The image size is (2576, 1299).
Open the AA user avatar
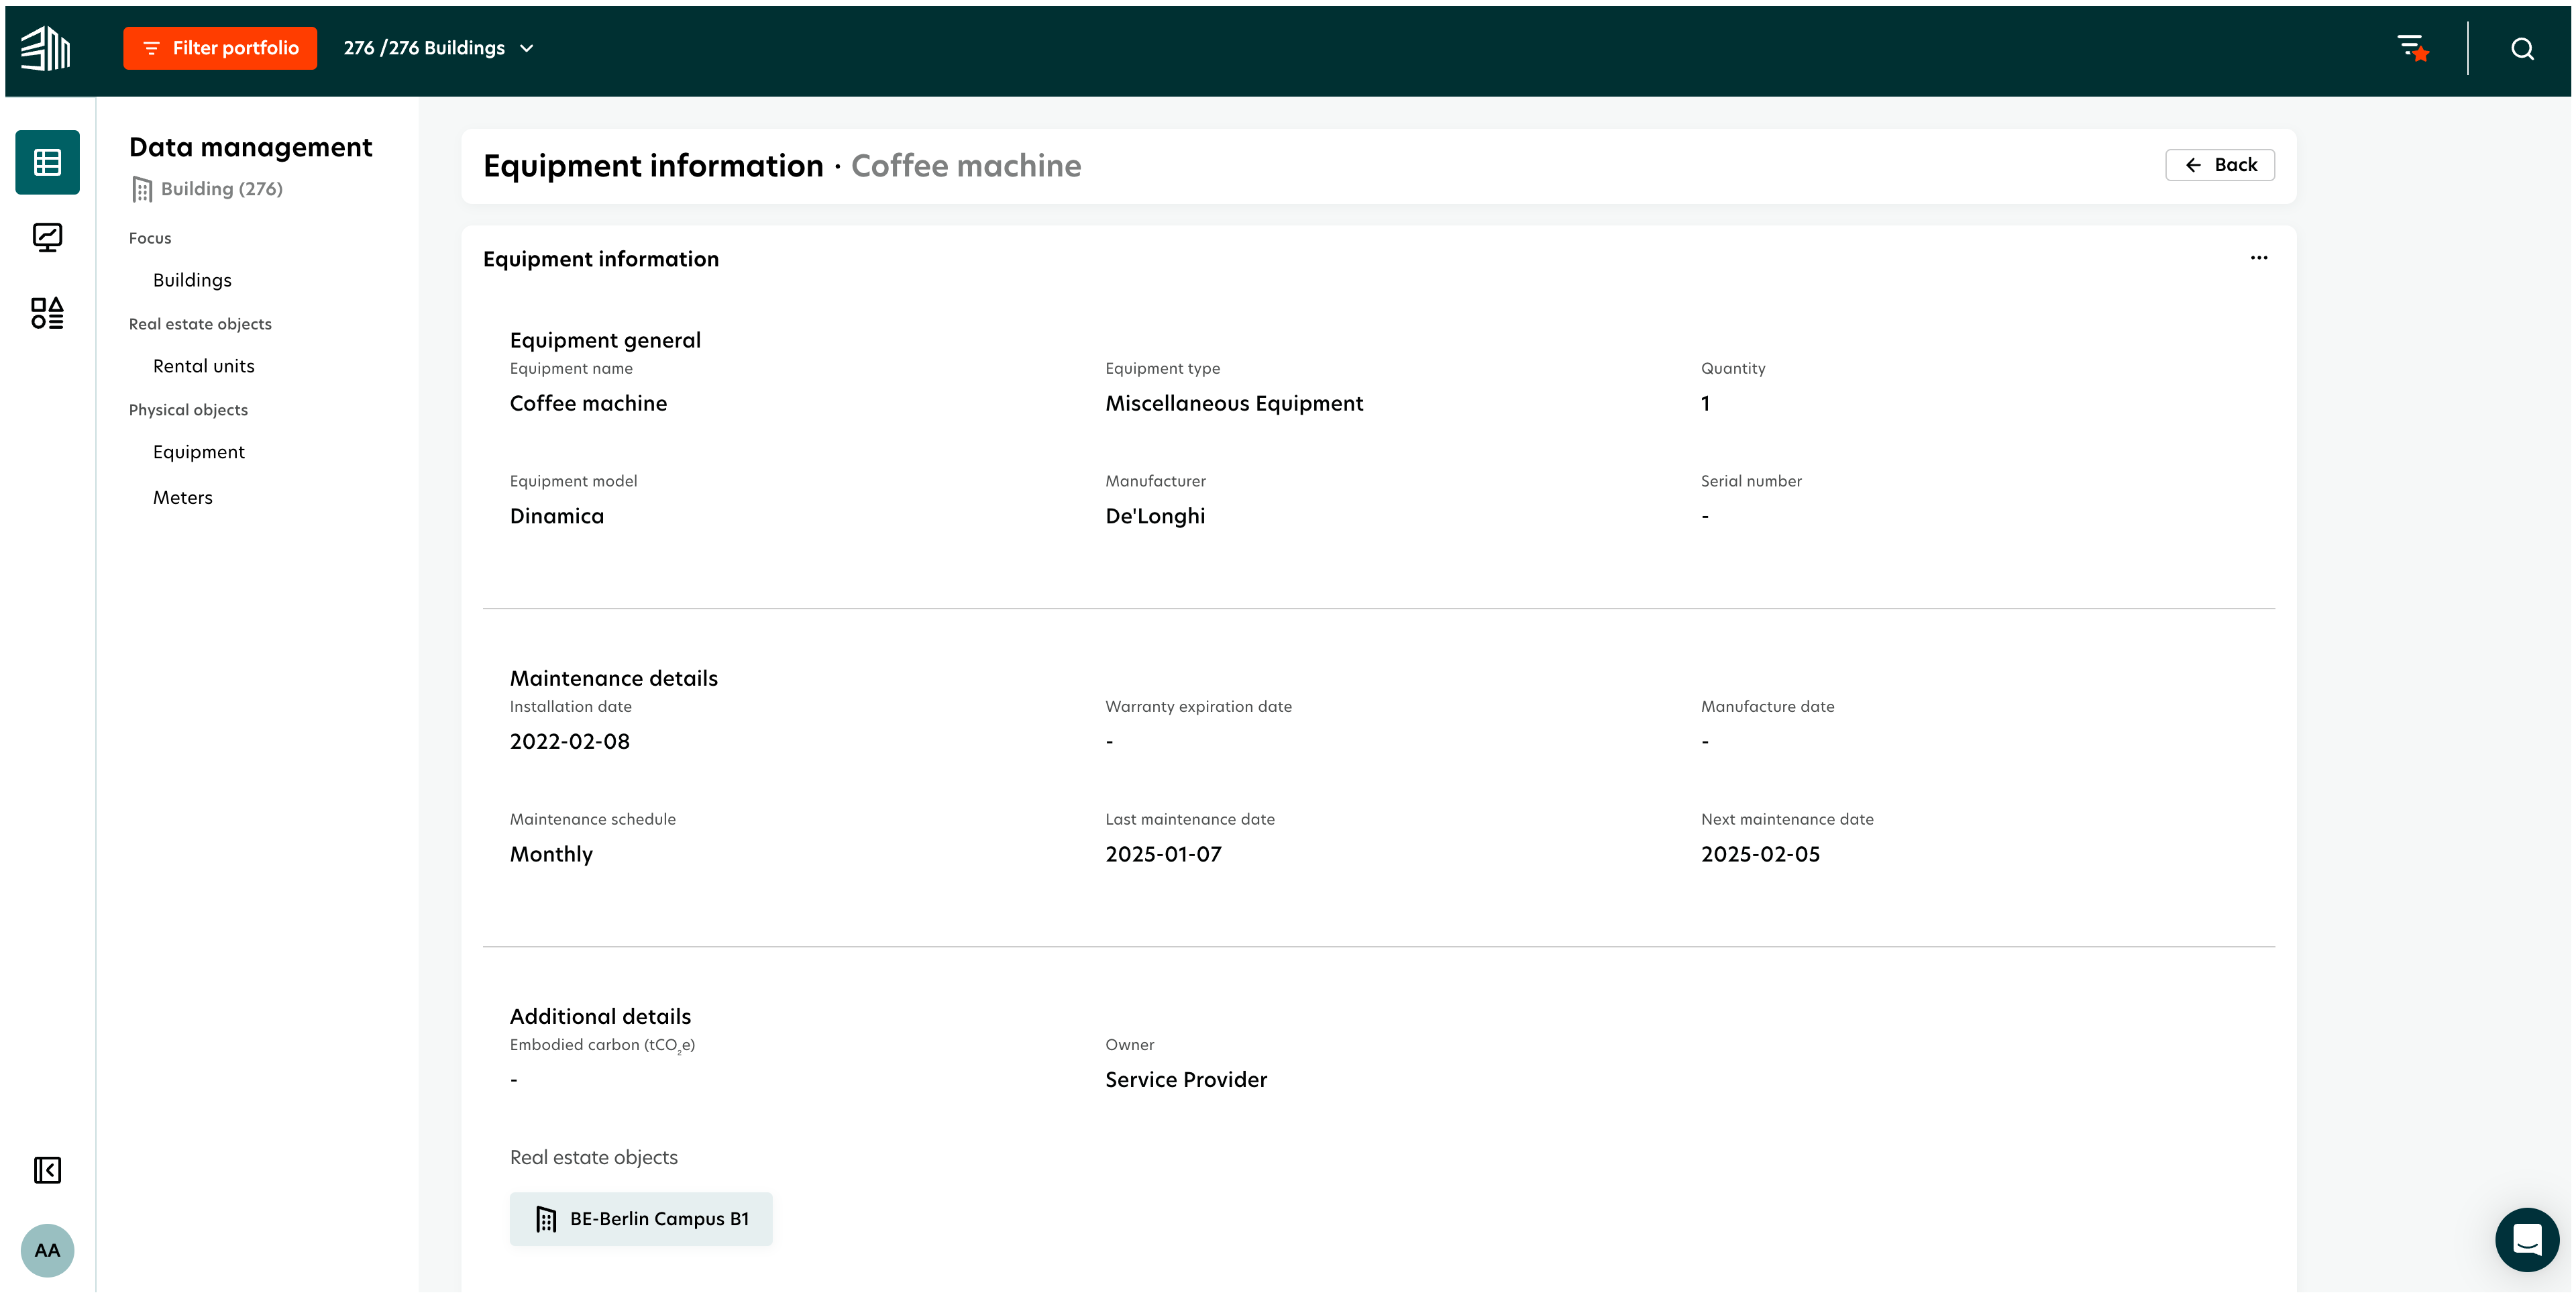pyautogui.click(x=47, y=1250)
